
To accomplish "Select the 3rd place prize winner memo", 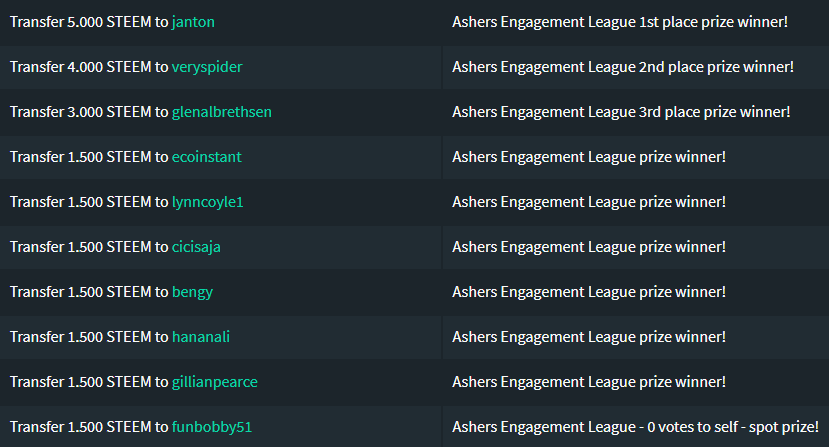I will [621, 112].
